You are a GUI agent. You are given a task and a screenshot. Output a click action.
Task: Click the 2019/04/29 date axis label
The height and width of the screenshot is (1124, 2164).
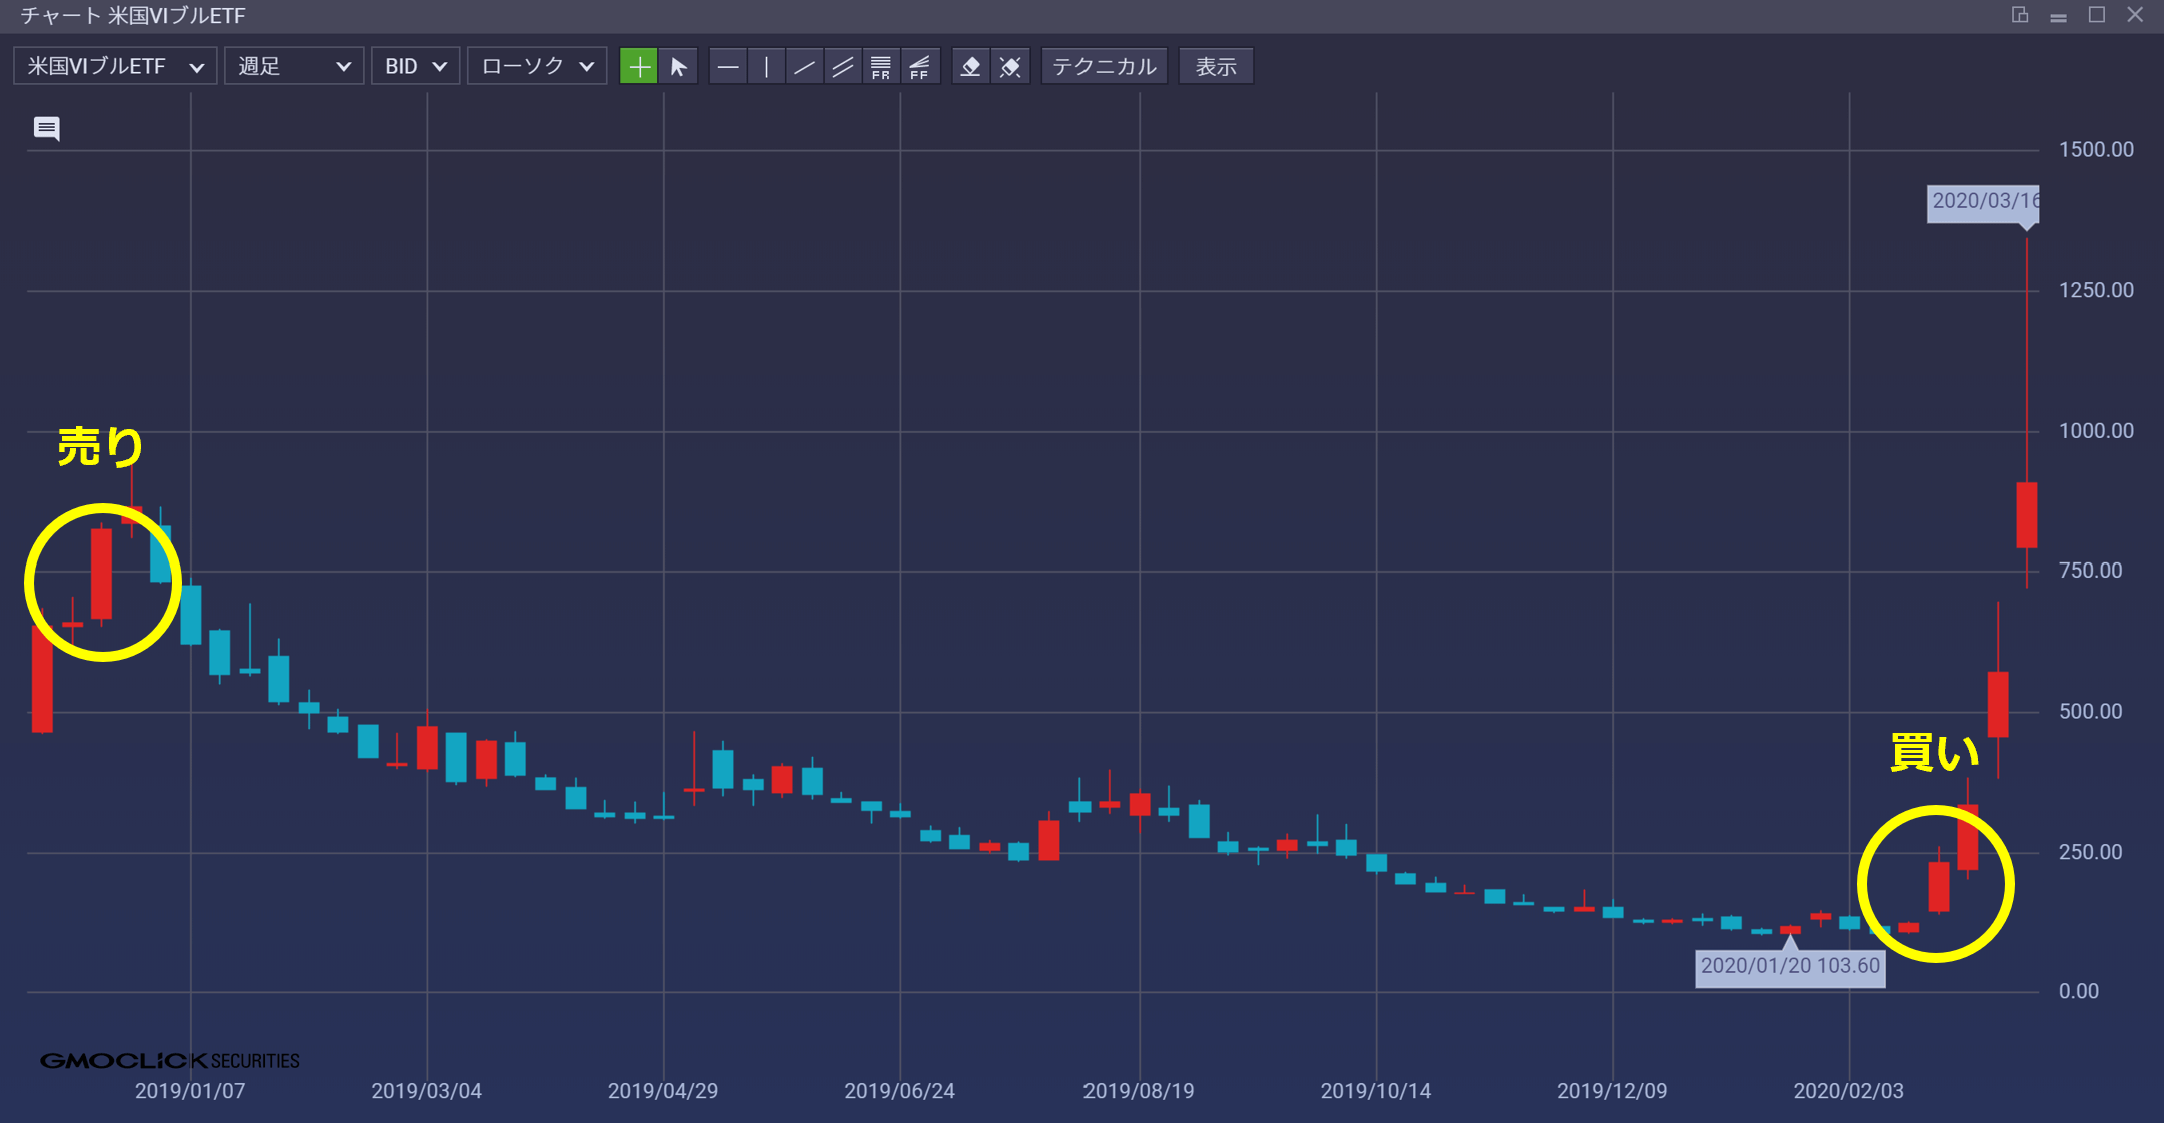663,1091
